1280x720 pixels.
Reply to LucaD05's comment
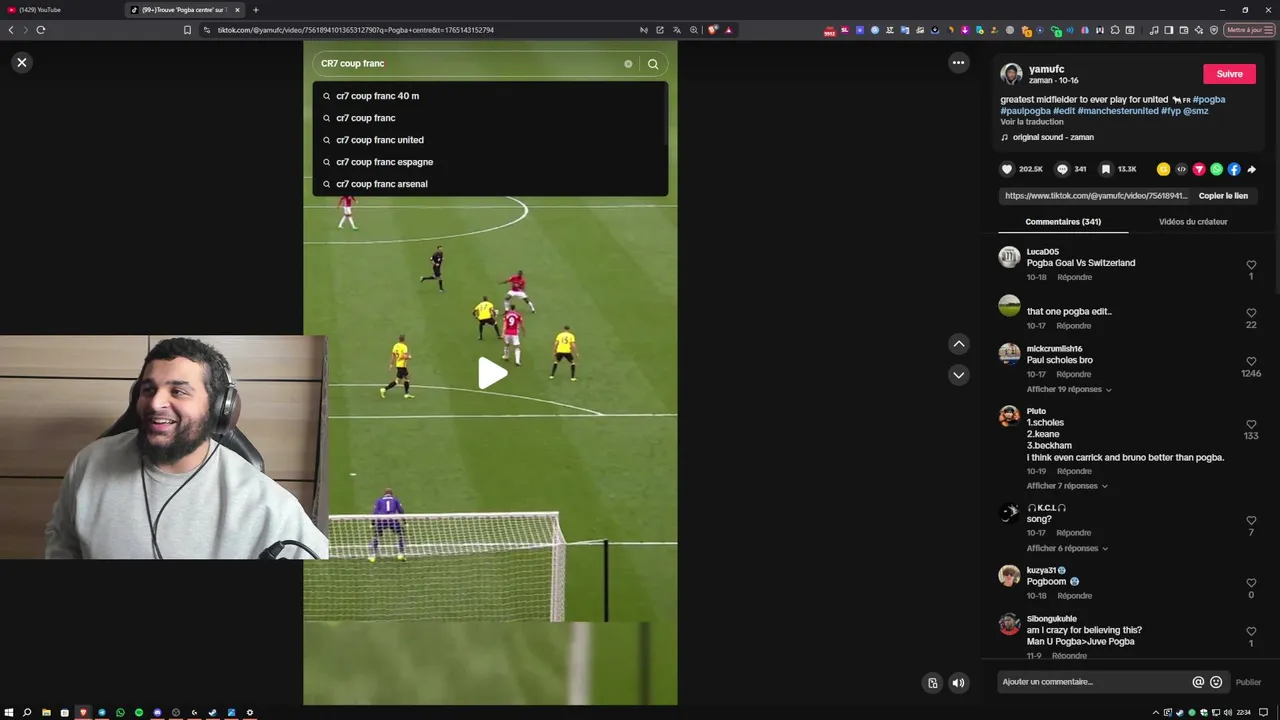(1074, 277)
